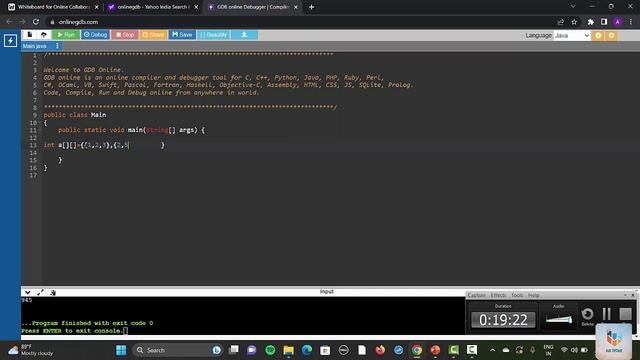Open the volume control in system tray
The width and height of the screenshot is (640, 360).
coord(574,350)
